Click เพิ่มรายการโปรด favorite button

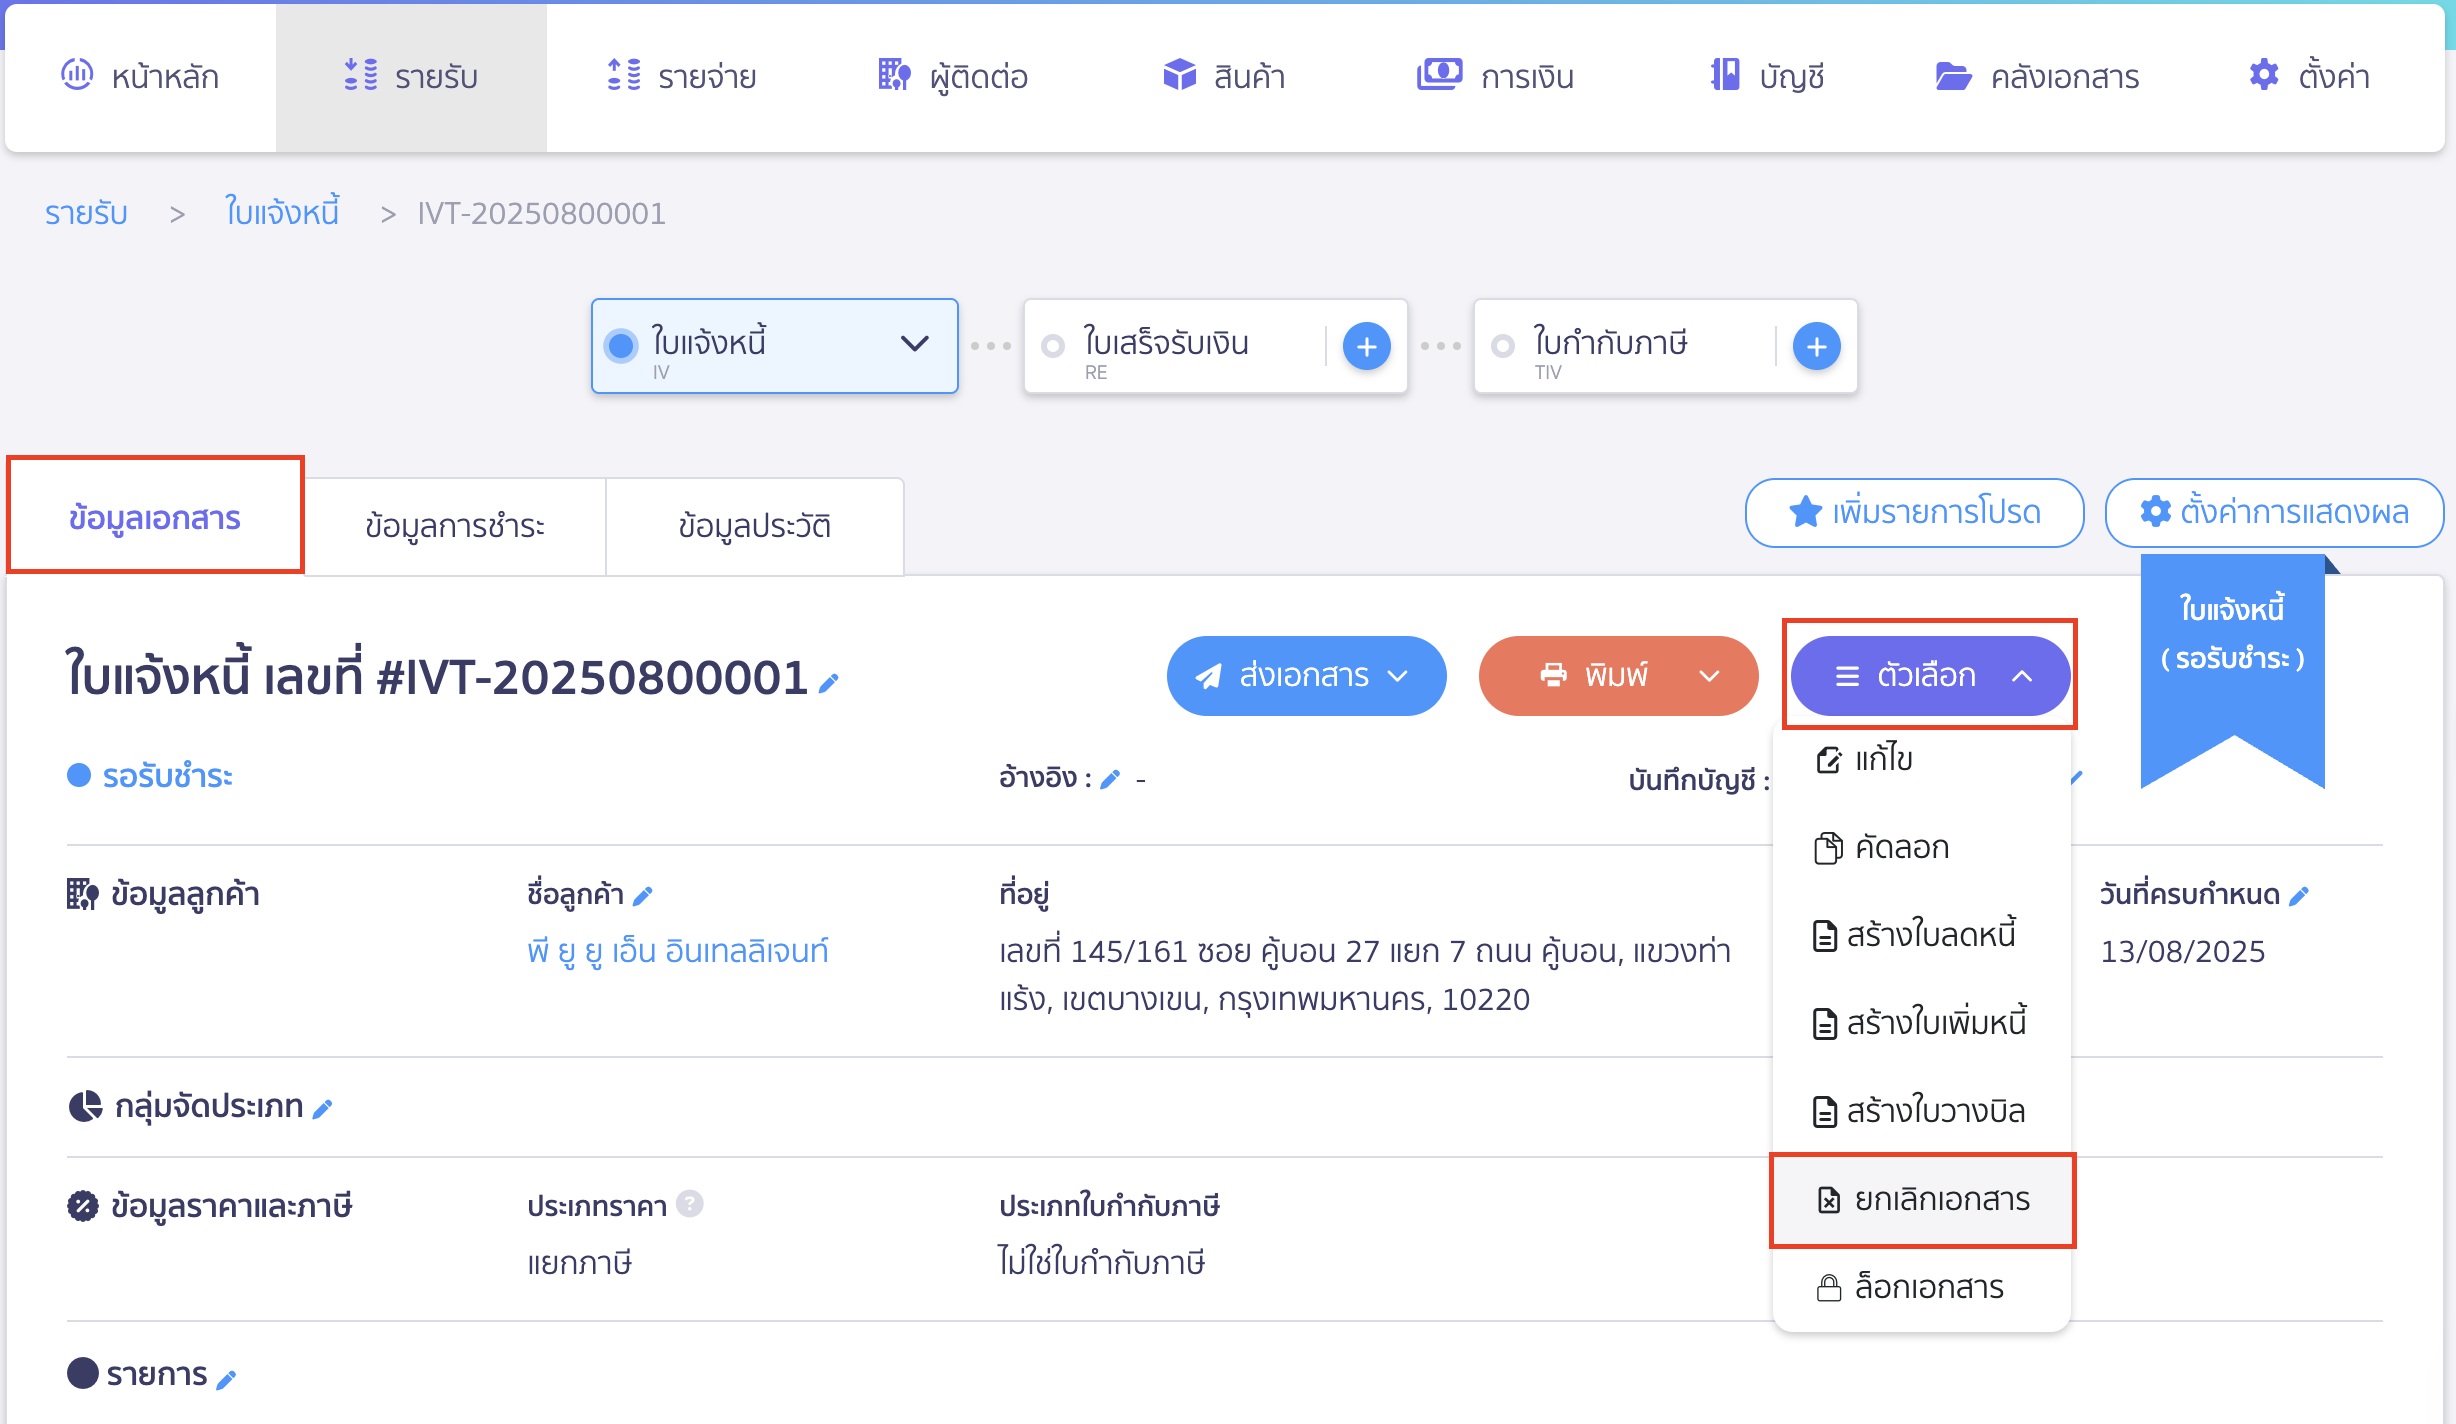[1915, 512]
